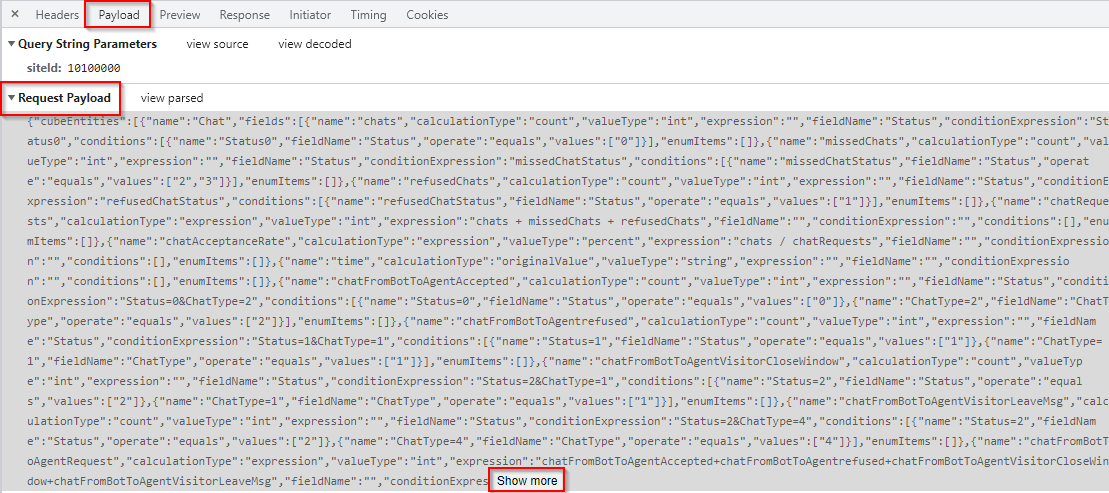Open the Response tab
The image size is (1109, 493).
click(x=244, y=14)
